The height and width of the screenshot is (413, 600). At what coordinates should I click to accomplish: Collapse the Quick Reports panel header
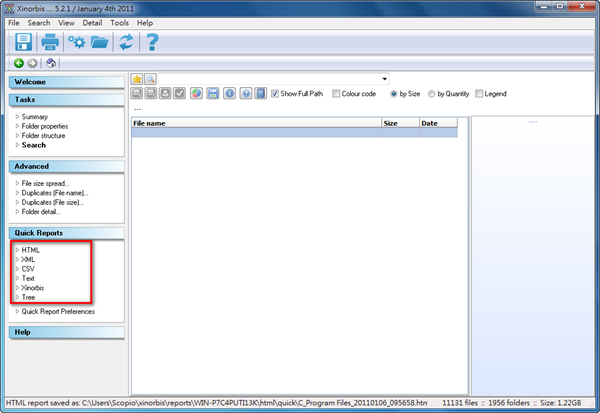(x=66, y=233)
